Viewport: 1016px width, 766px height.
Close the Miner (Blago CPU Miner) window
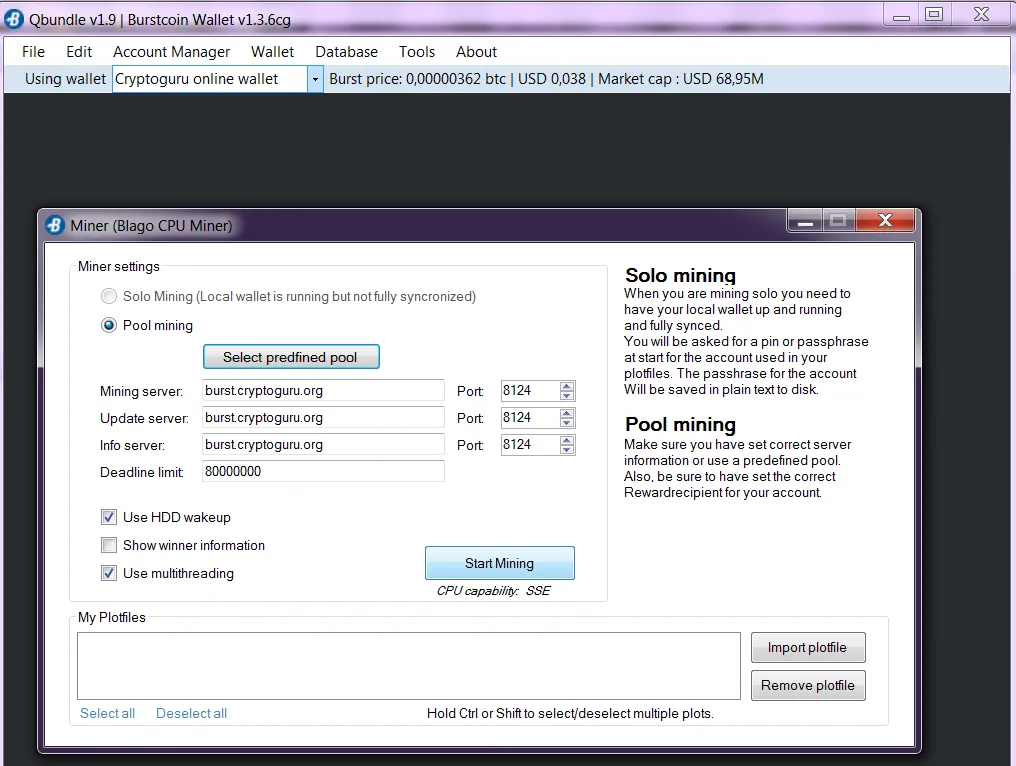(x=885, y=221)
